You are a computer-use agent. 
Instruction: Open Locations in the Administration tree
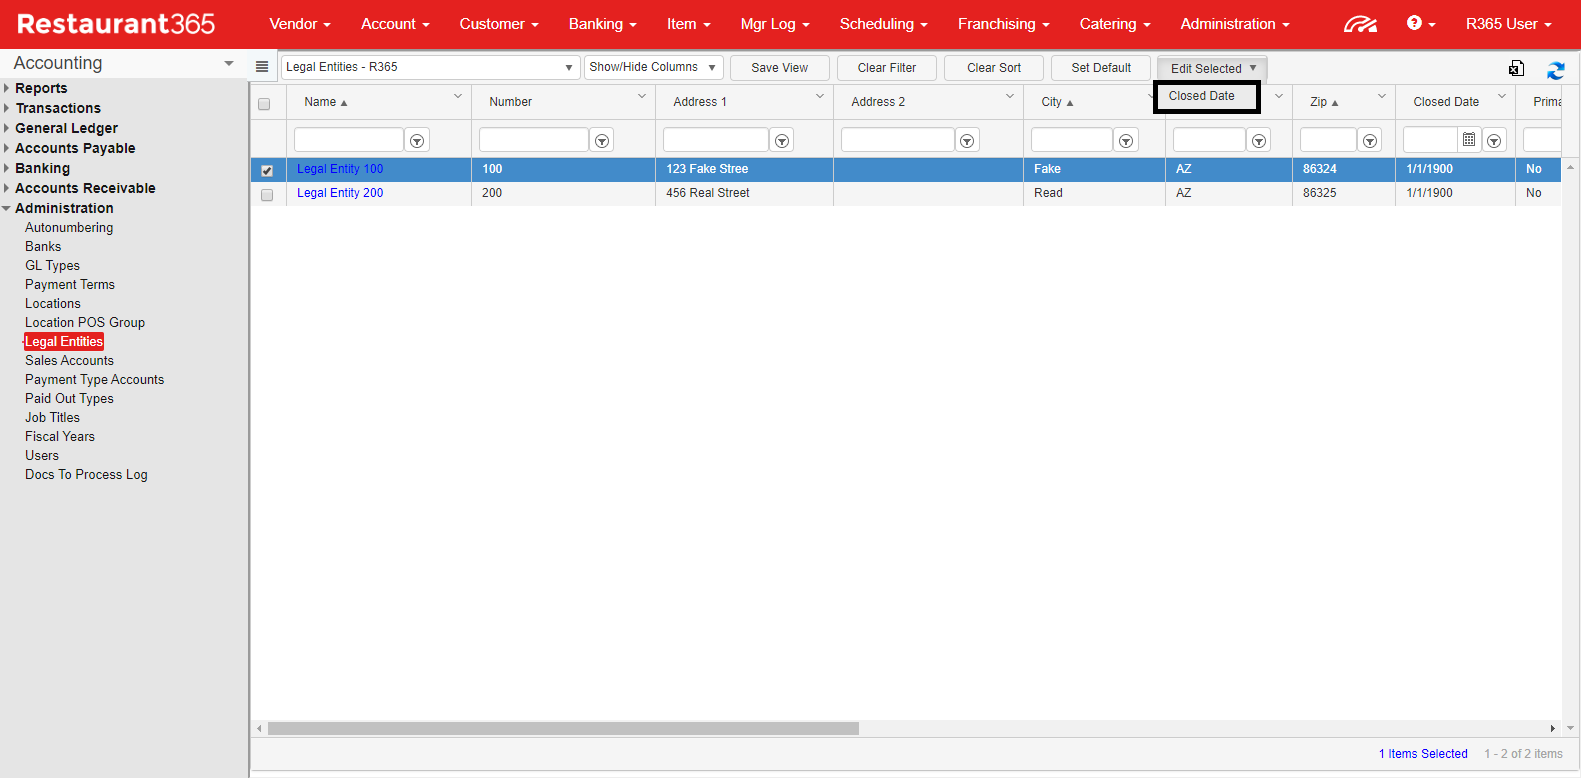tap(53, 304)
